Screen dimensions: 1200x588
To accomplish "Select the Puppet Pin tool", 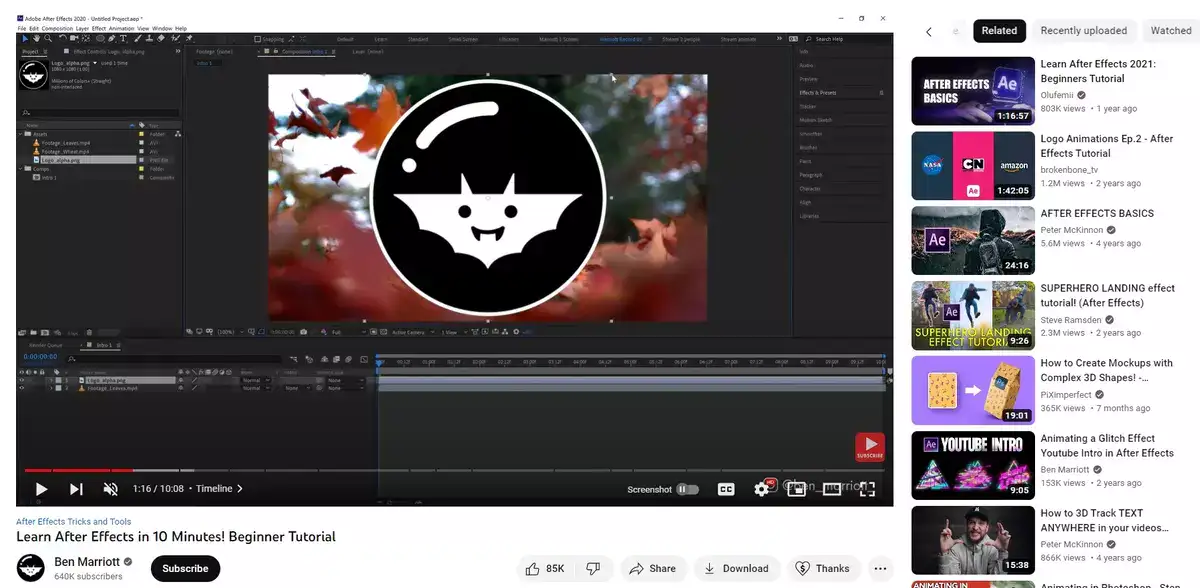I will (x=189, y=39).
